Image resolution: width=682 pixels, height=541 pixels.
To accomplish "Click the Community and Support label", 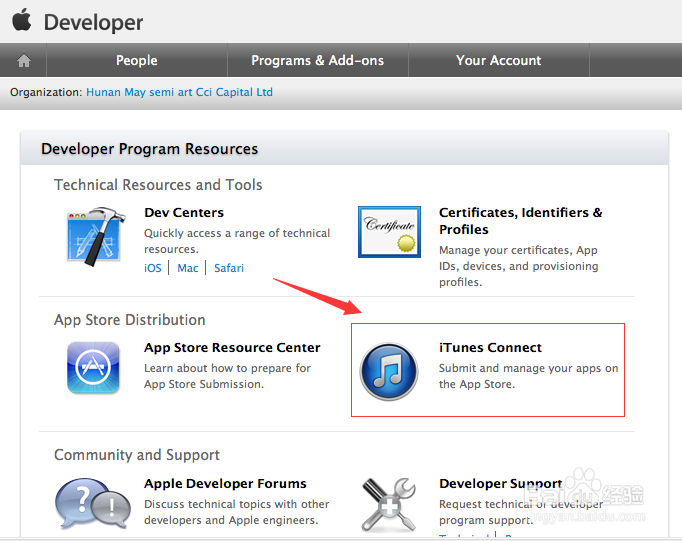I will tap(137, 455).
